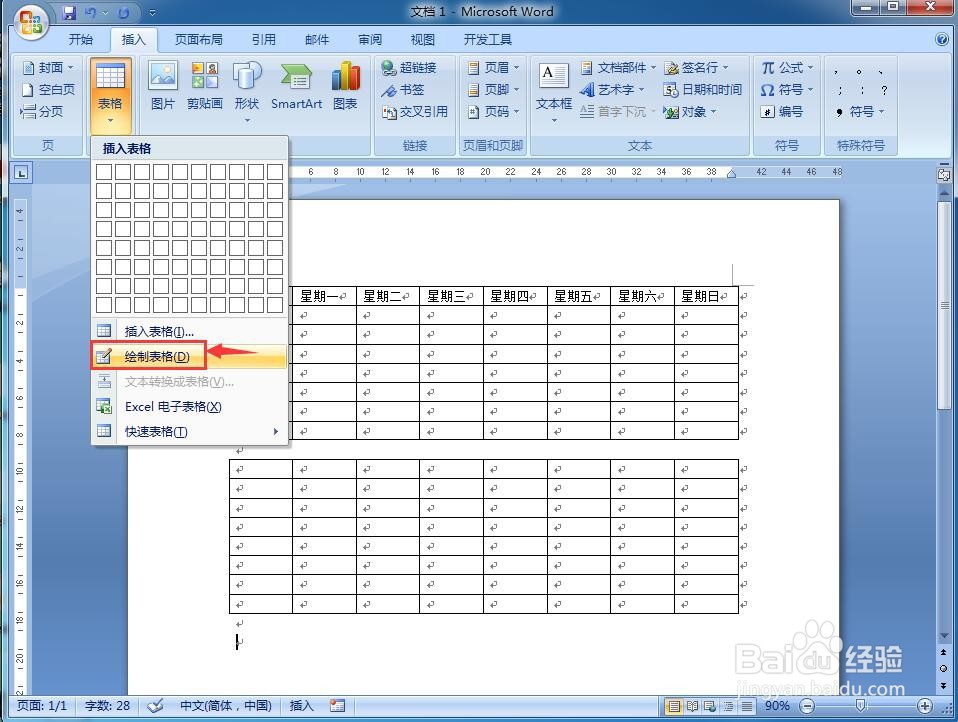Insert a SmartArt graphic
This screenshot has width=958, height=722.
click(295, 85)
